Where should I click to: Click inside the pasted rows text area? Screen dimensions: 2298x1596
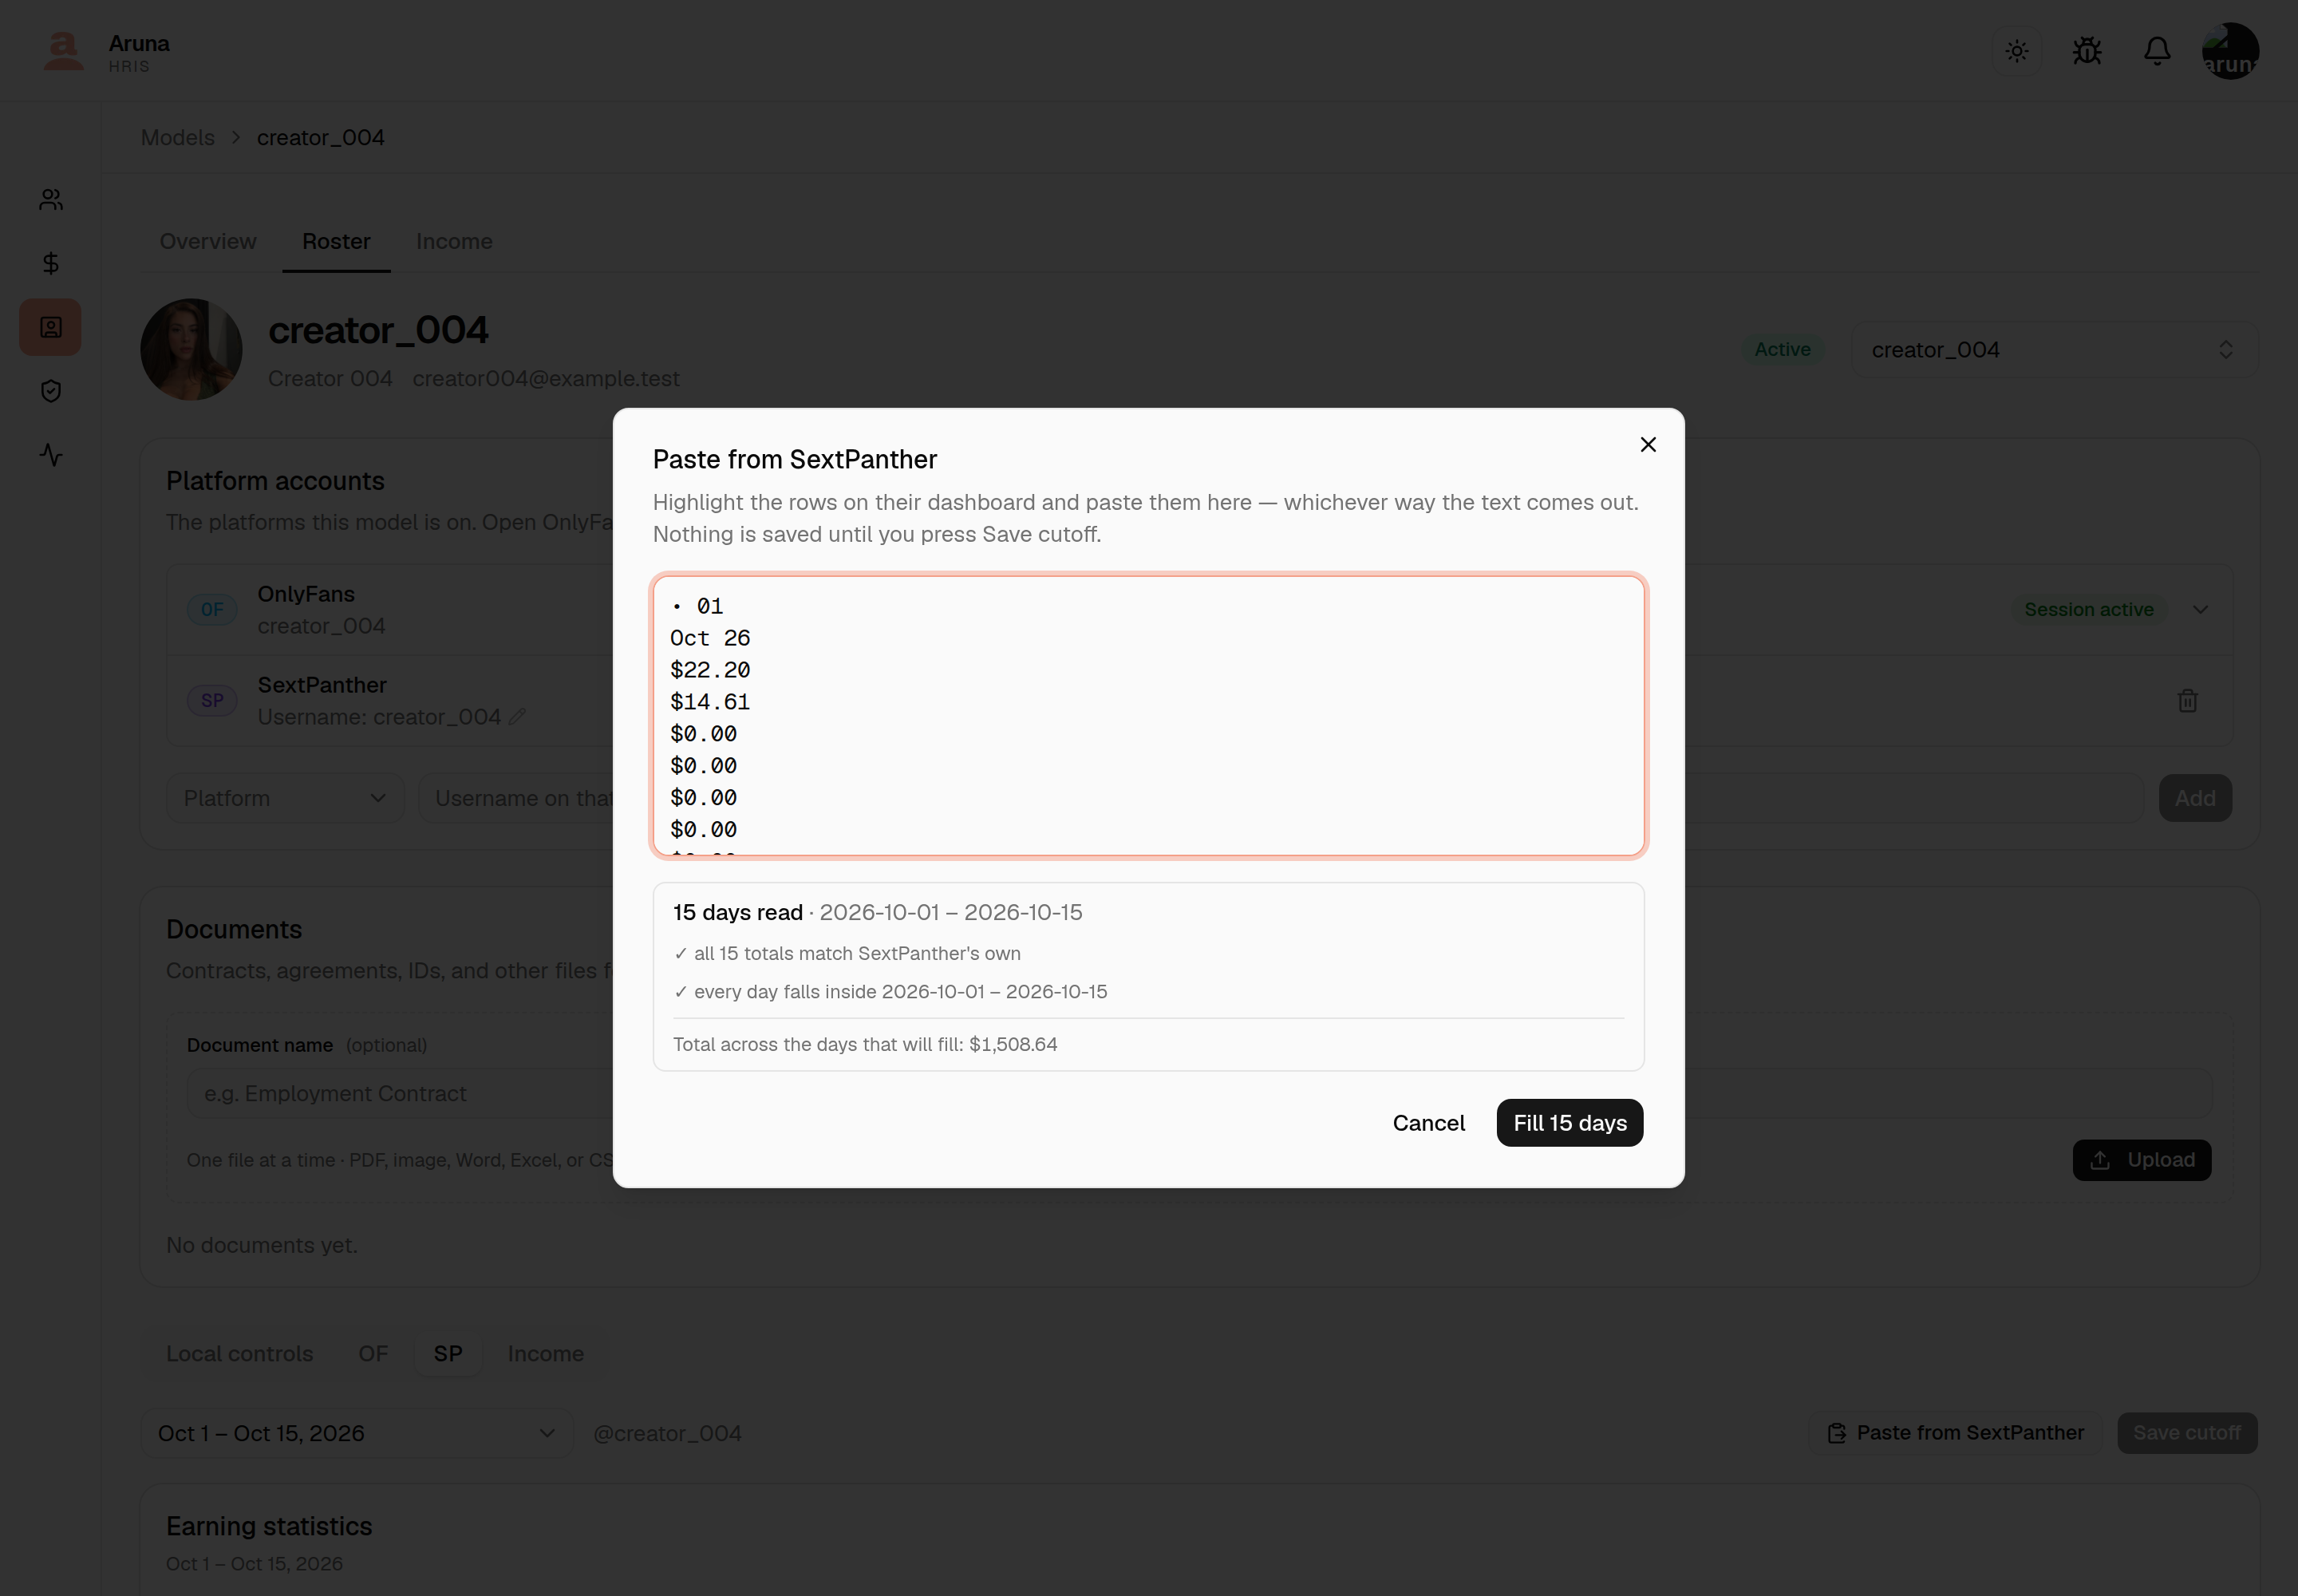(1148, 715)
